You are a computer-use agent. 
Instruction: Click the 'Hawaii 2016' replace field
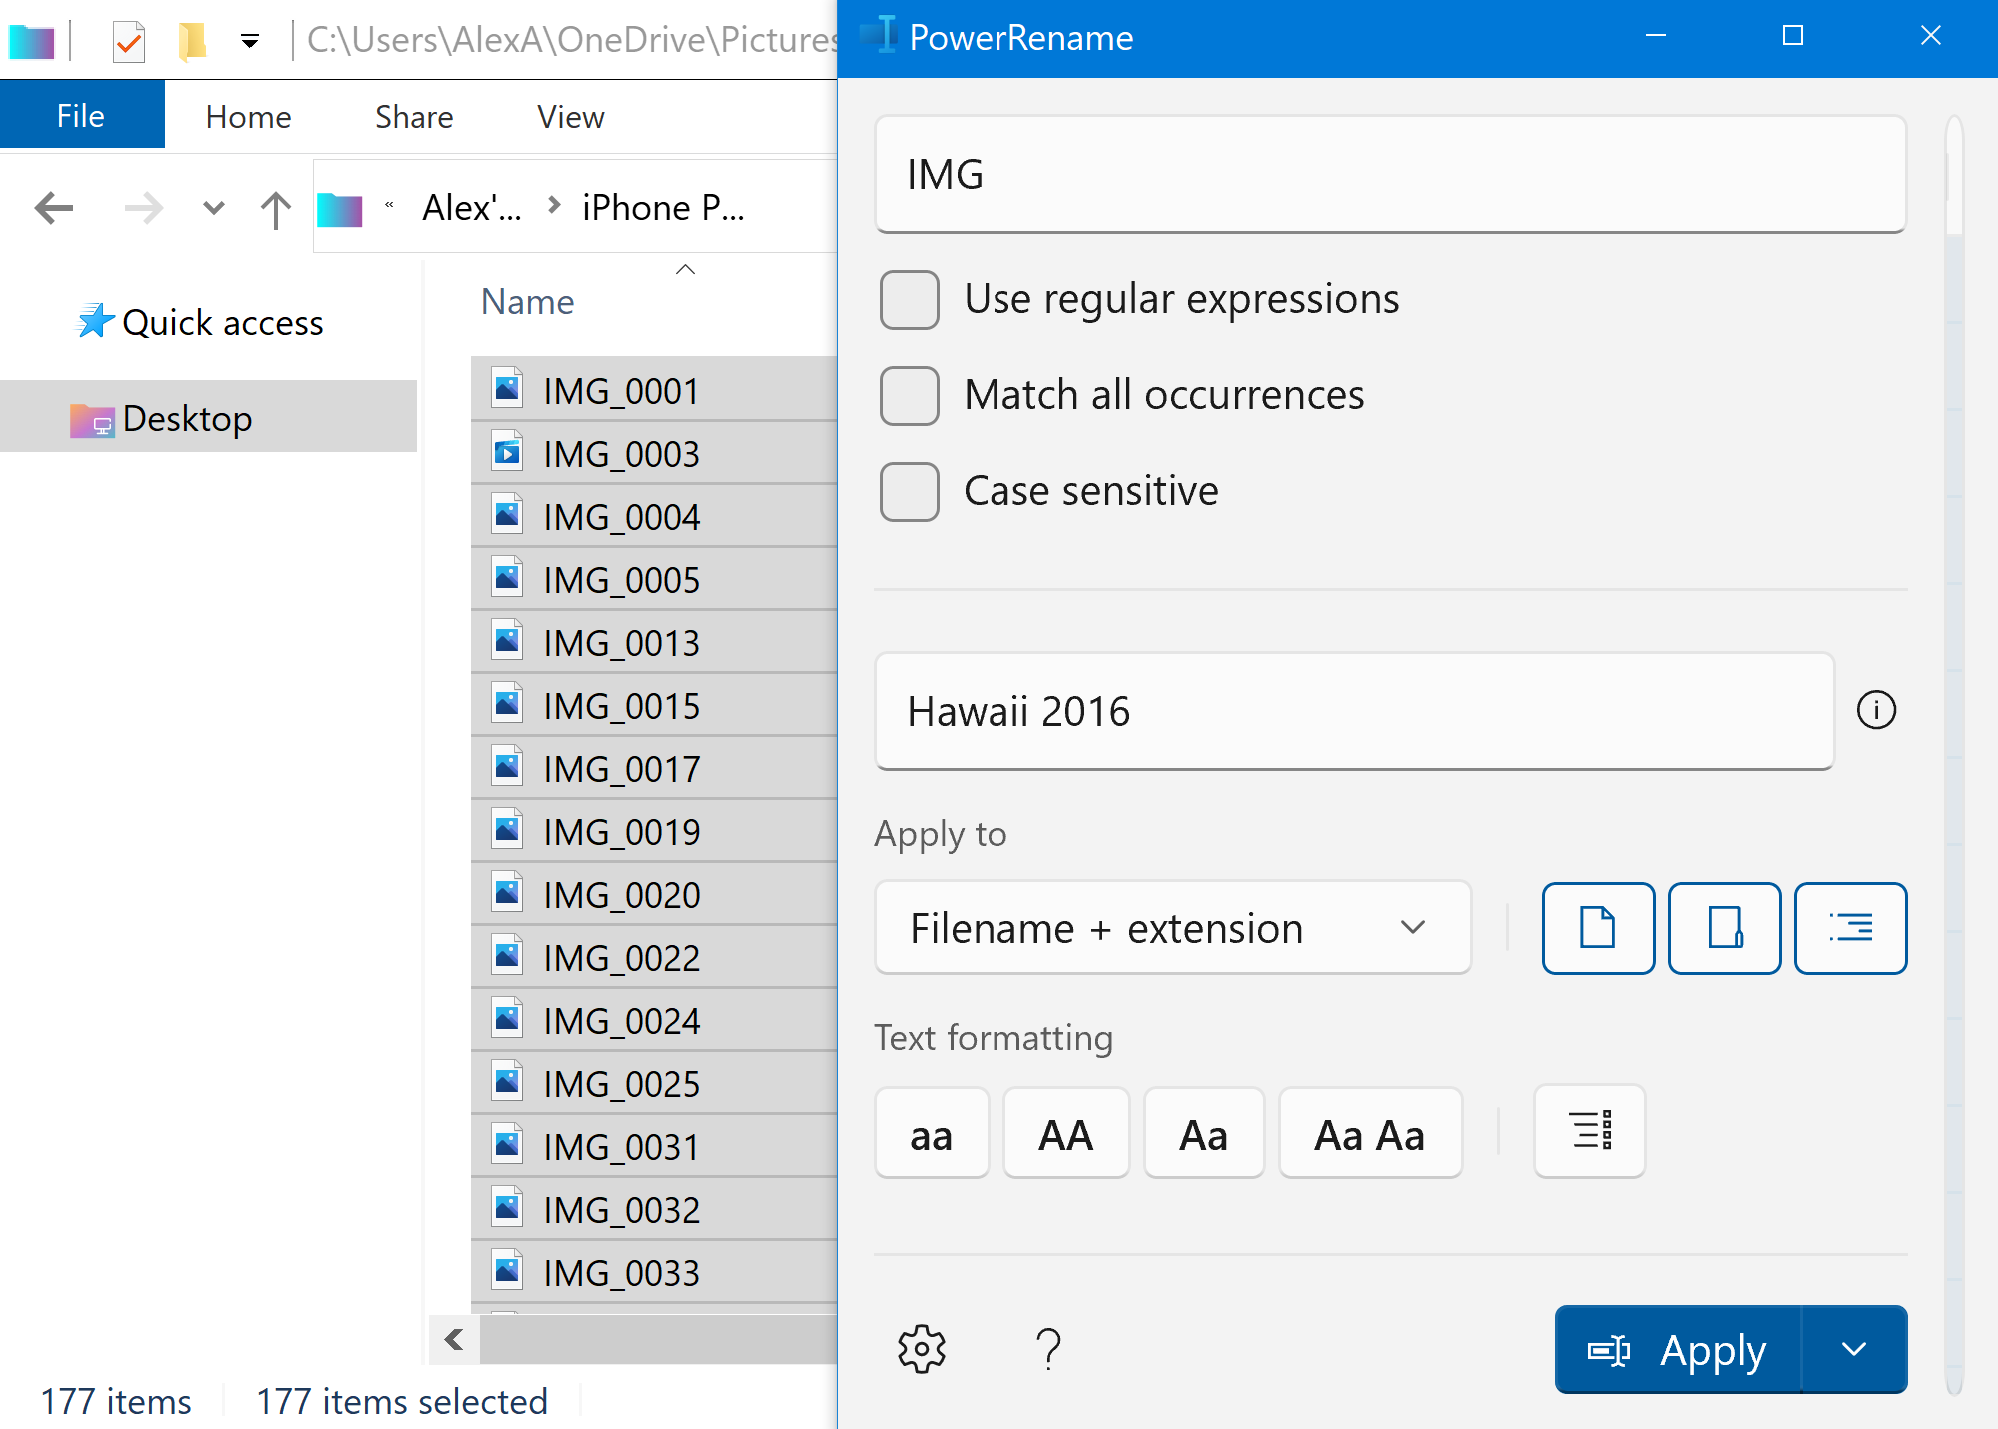(1353, 711)
